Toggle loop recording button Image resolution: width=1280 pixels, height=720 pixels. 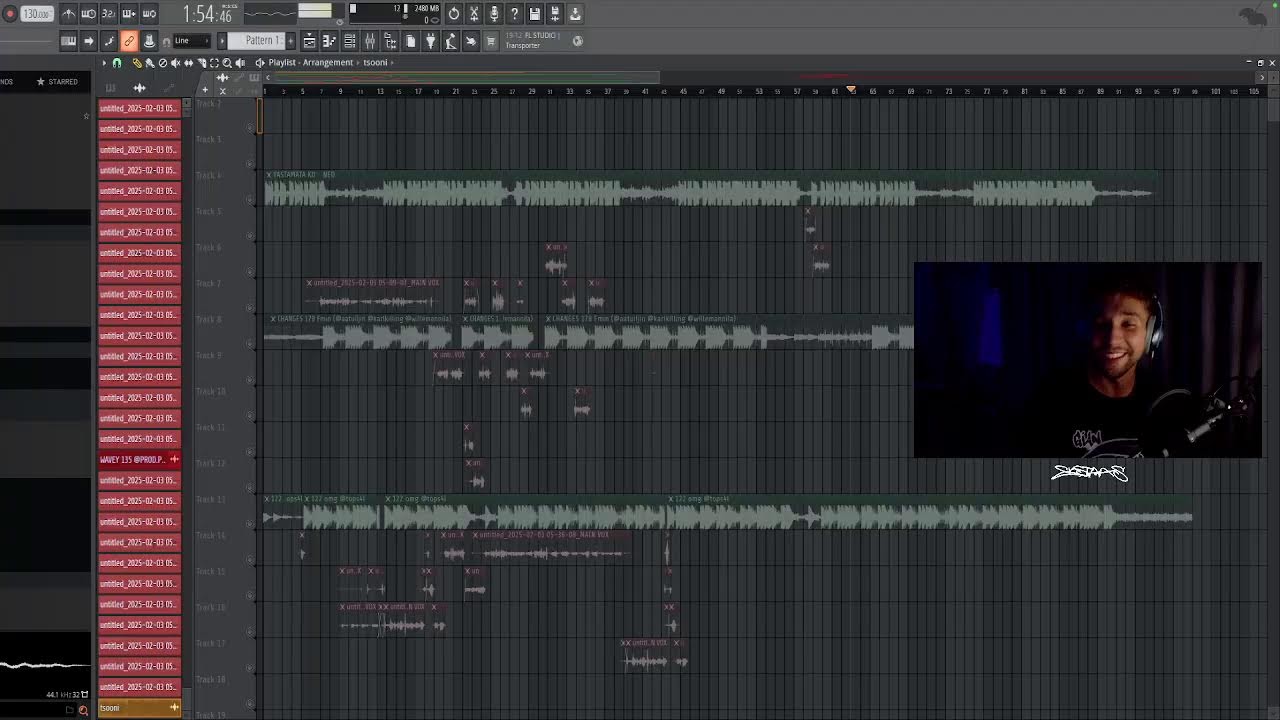point(149,14)
